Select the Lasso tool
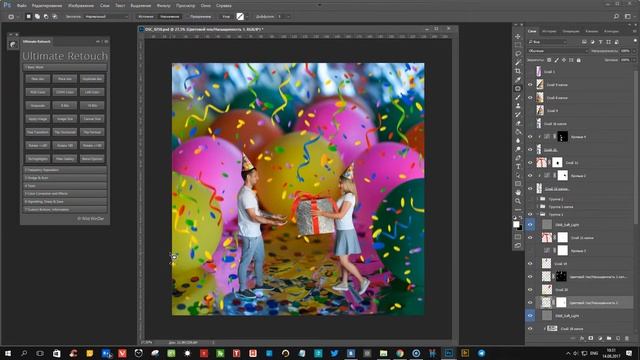The image size is (640, 360). [518, 54]
